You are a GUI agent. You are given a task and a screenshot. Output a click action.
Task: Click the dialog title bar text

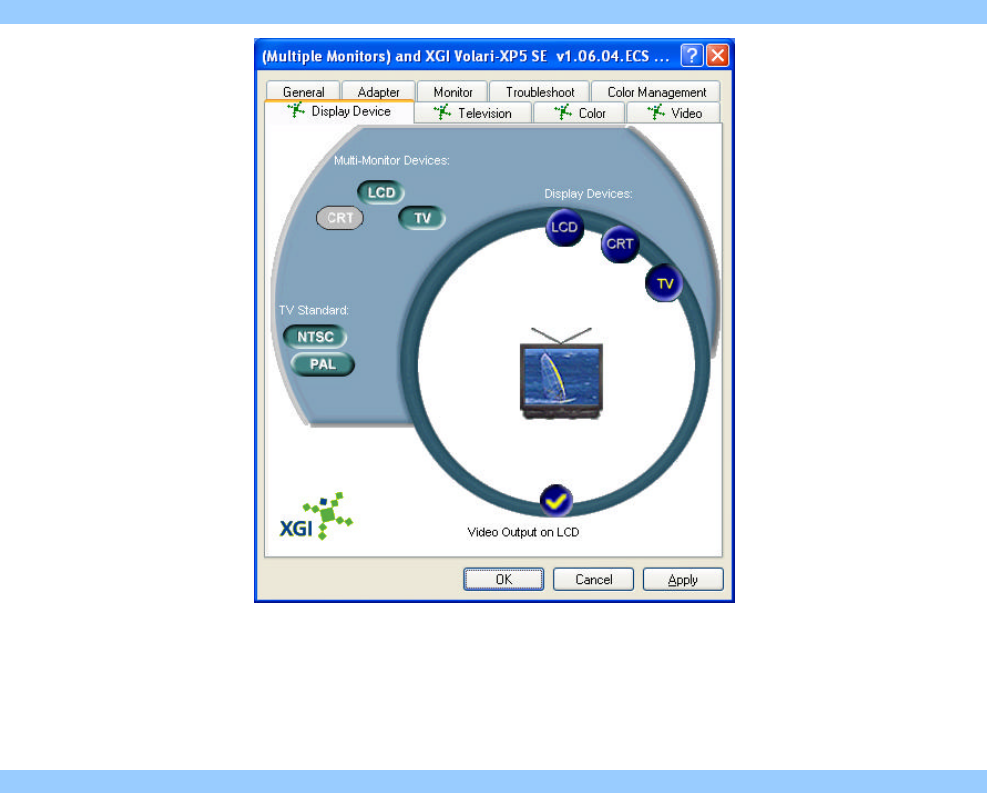(466, 56)
